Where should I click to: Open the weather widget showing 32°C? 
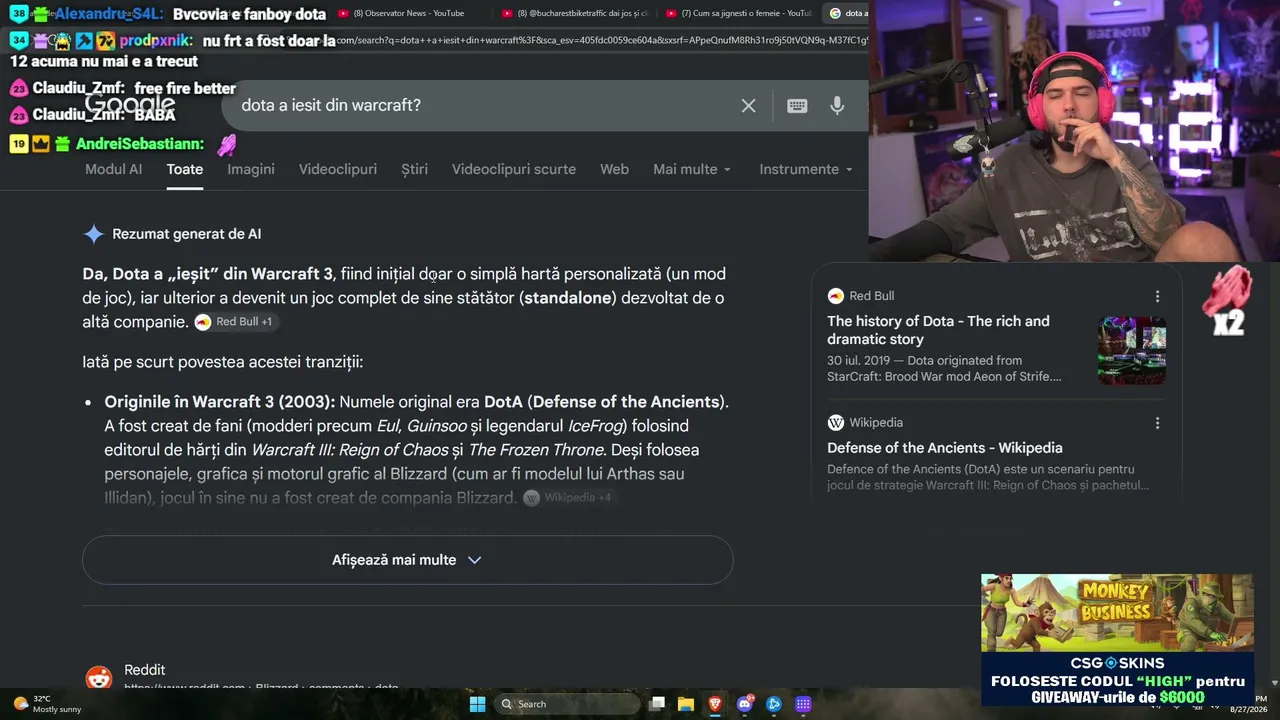coord(46,704)
